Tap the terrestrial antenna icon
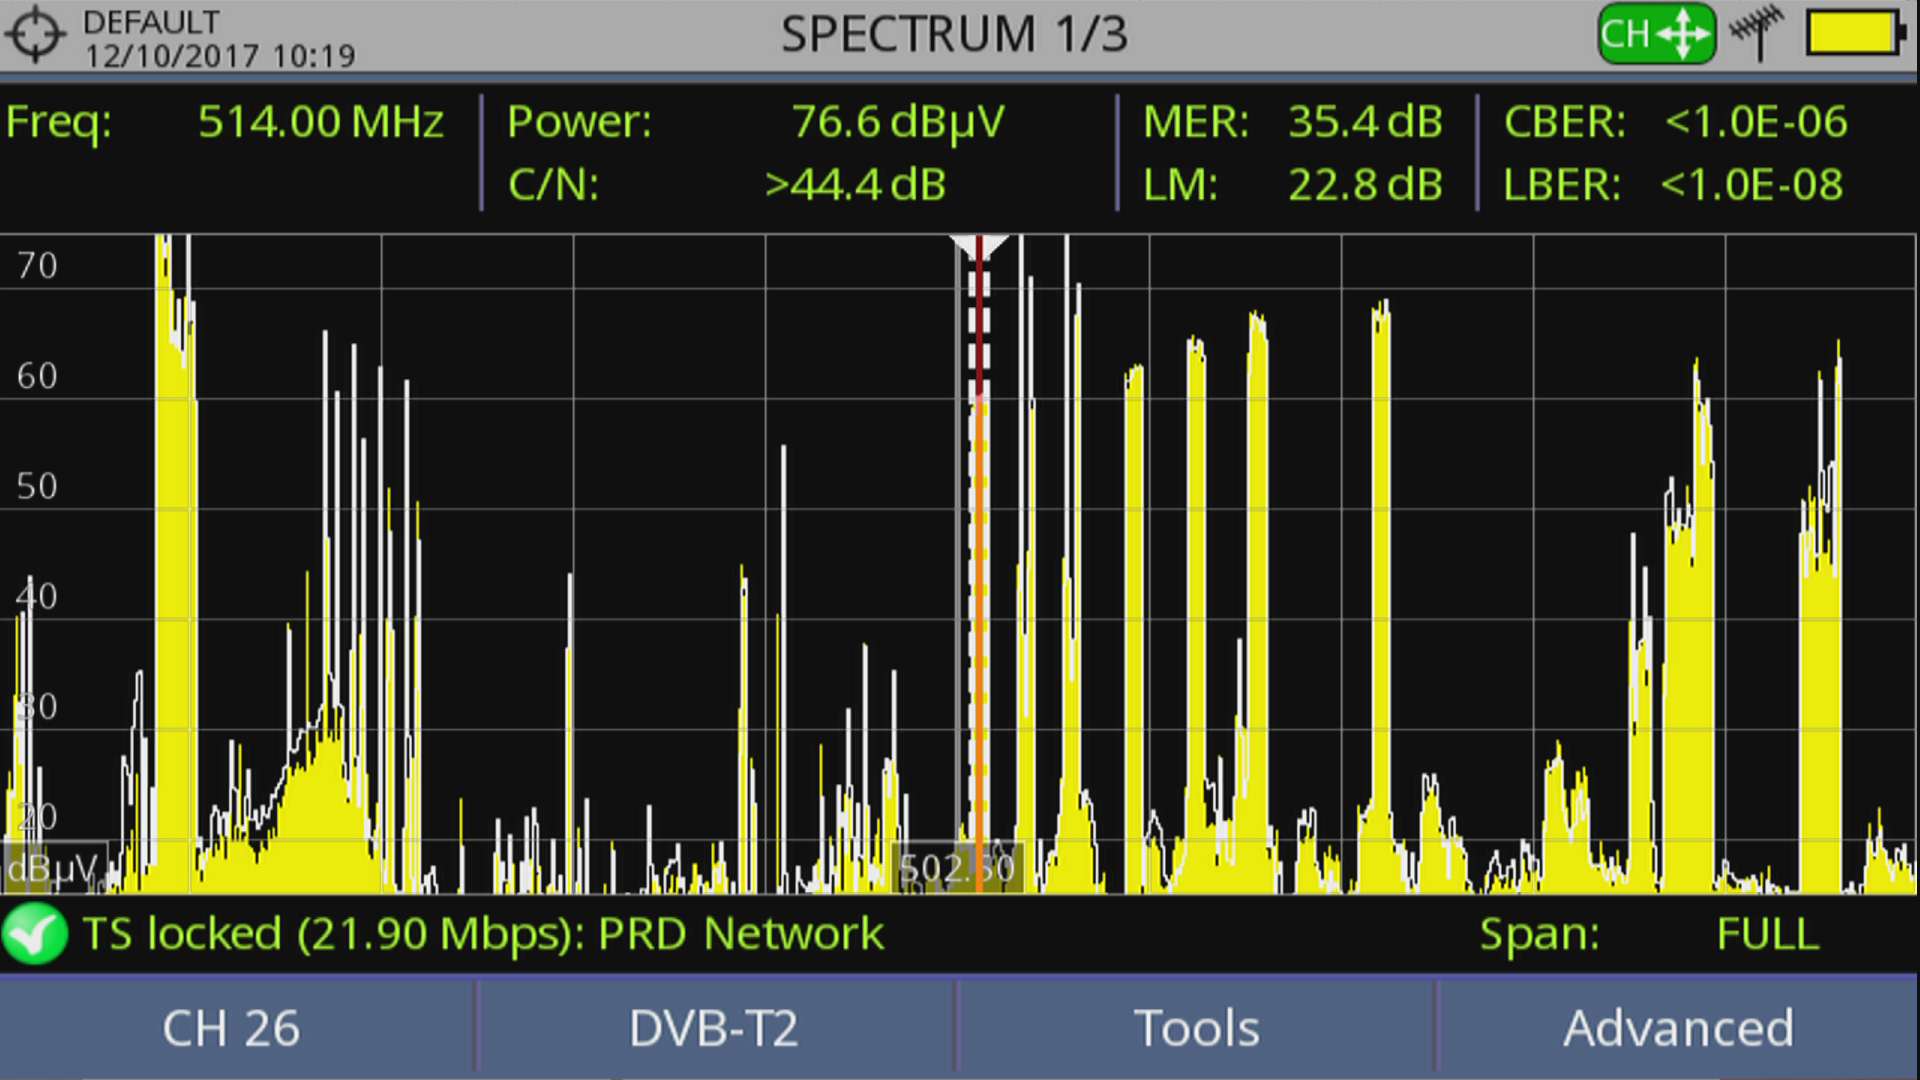 (x=1757, y=33)
